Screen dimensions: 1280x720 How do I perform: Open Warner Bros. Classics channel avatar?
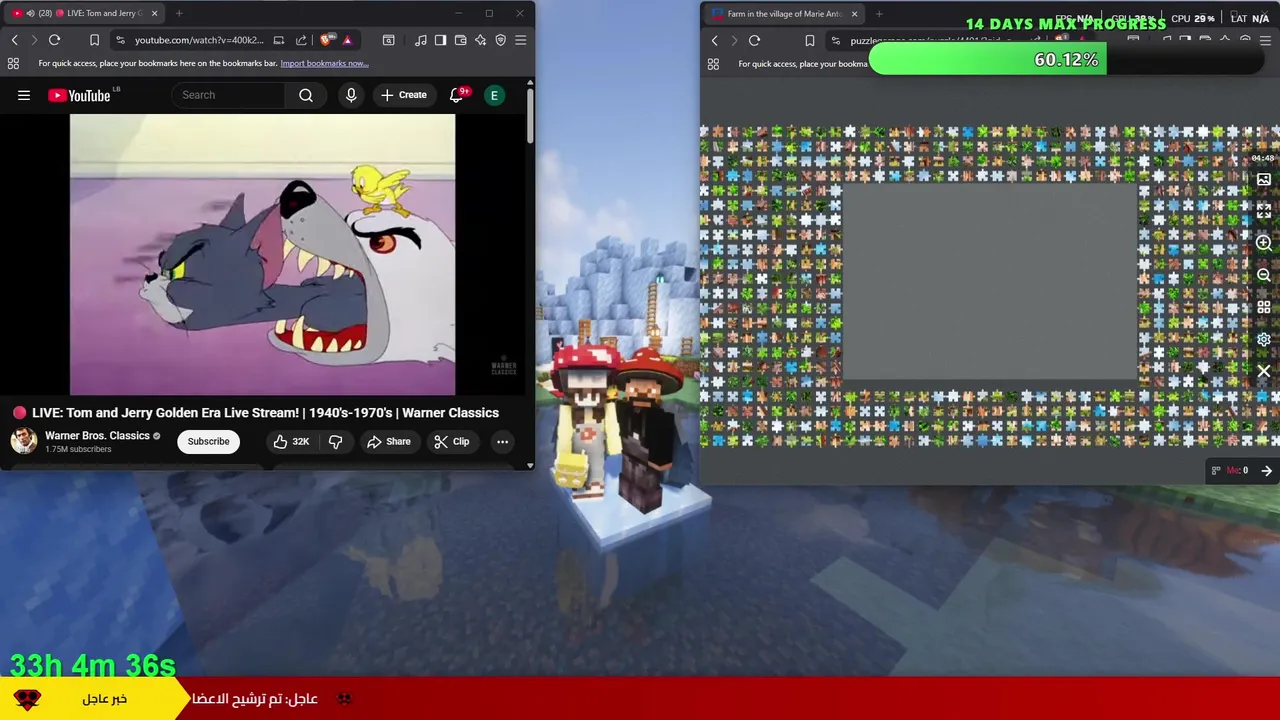(x=24, y=441)
